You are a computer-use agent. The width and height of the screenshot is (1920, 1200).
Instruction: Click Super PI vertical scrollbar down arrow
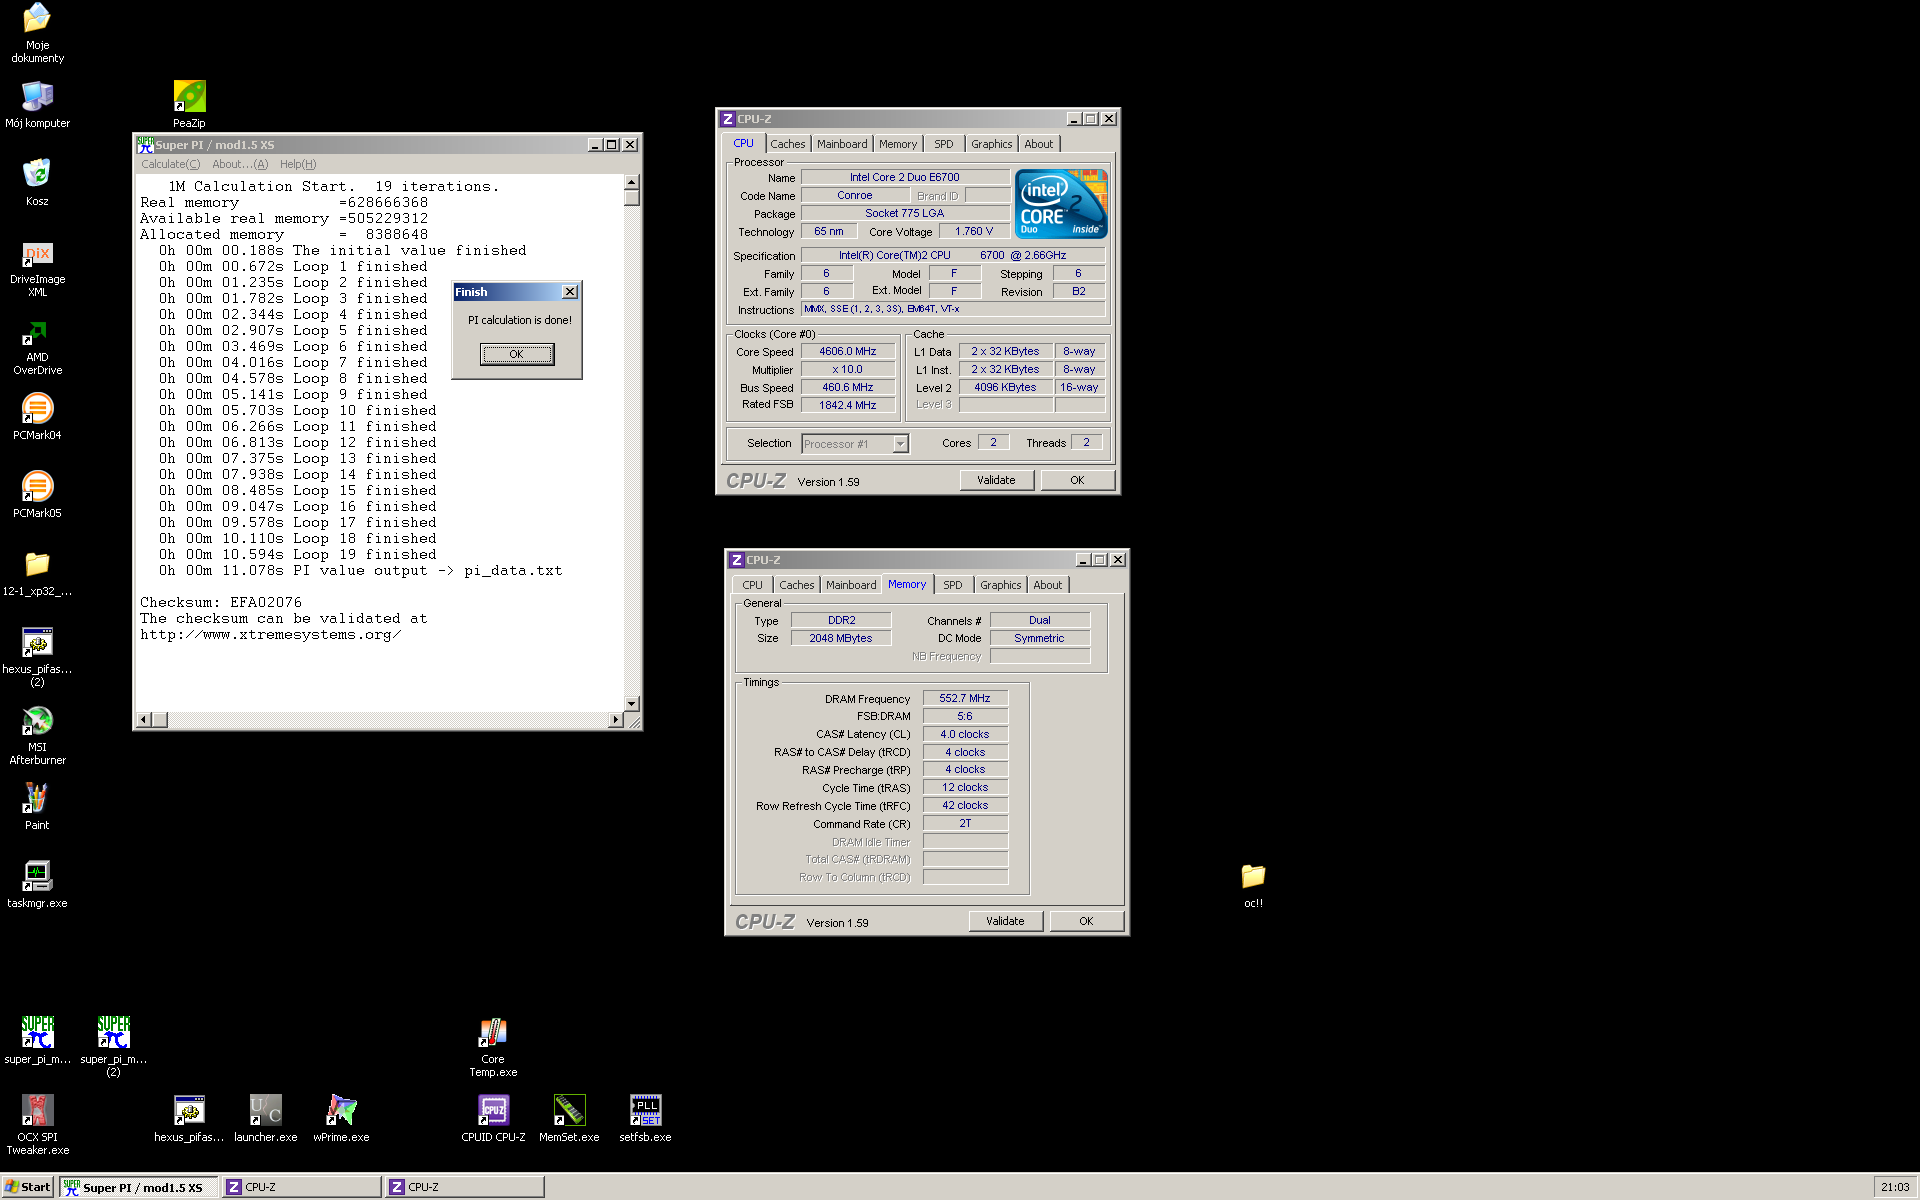coord(632,703)
